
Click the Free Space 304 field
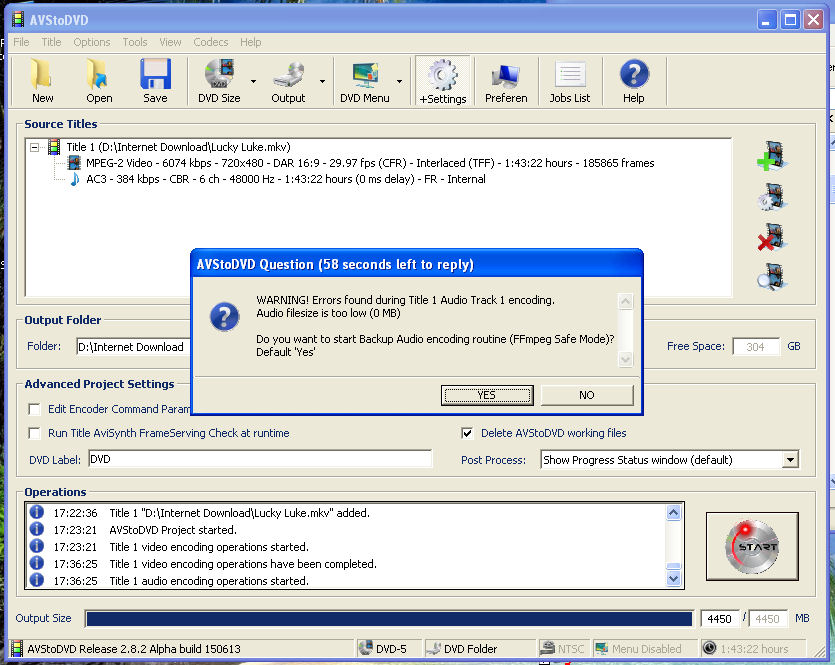[756, 347]
